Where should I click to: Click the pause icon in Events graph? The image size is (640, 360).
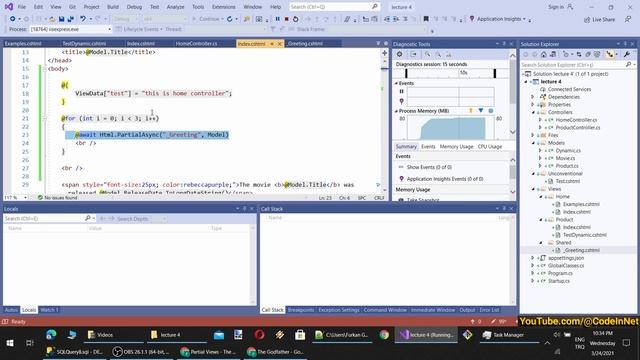coord(402,91)
